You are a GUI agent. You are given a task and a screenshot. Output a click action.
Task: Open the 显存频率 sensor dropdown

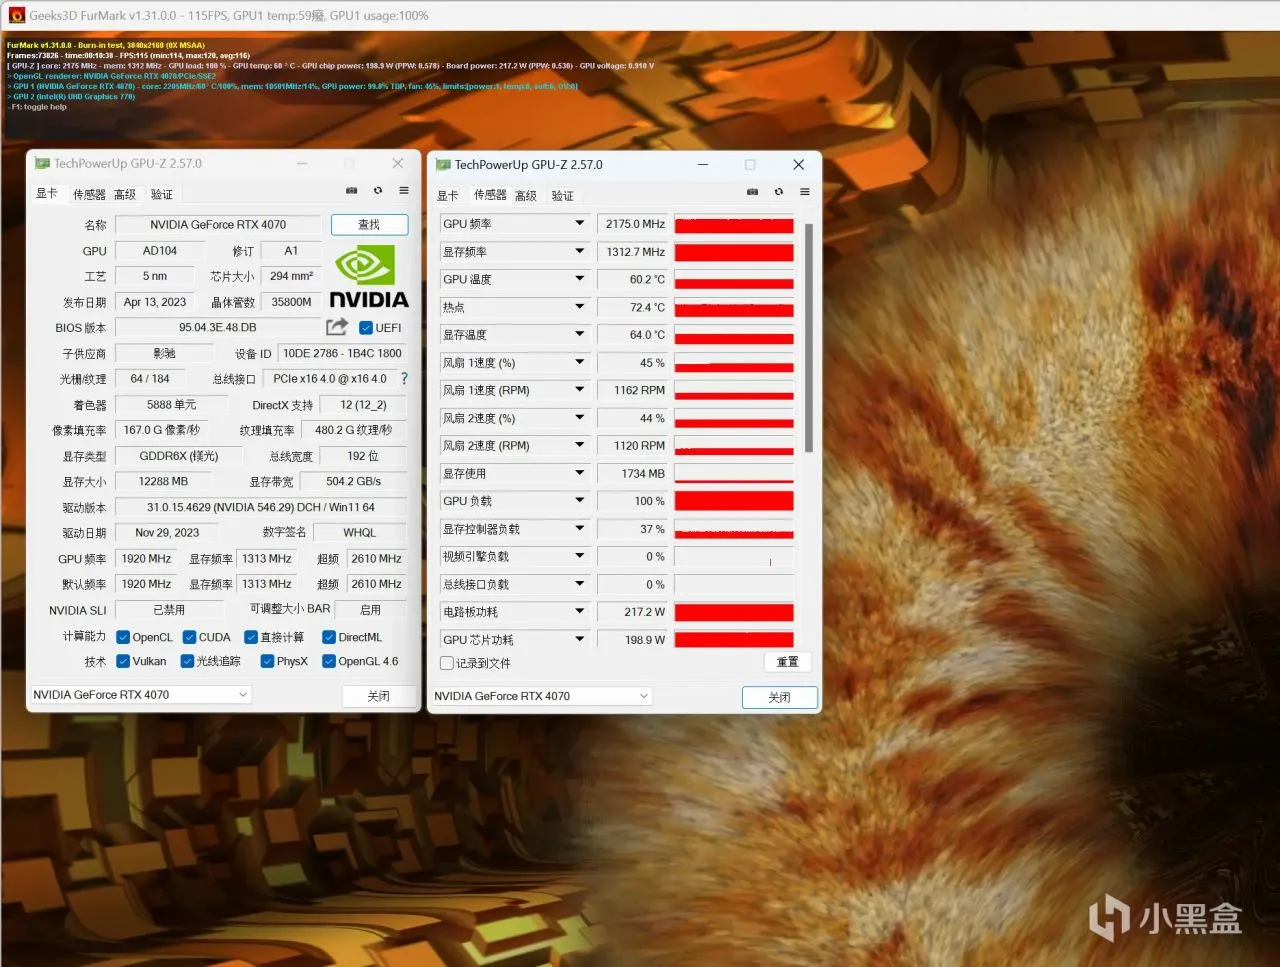tap(579, 252)
